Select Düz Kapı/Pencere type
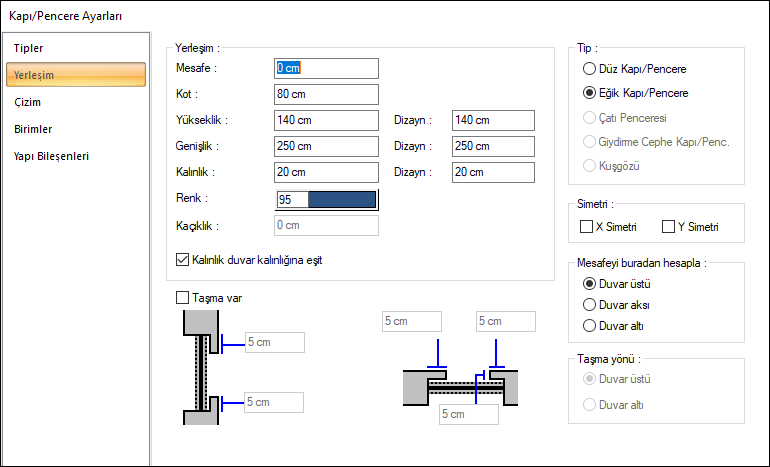The height and width of the screenshot is (467, 770). coord(589,69)
